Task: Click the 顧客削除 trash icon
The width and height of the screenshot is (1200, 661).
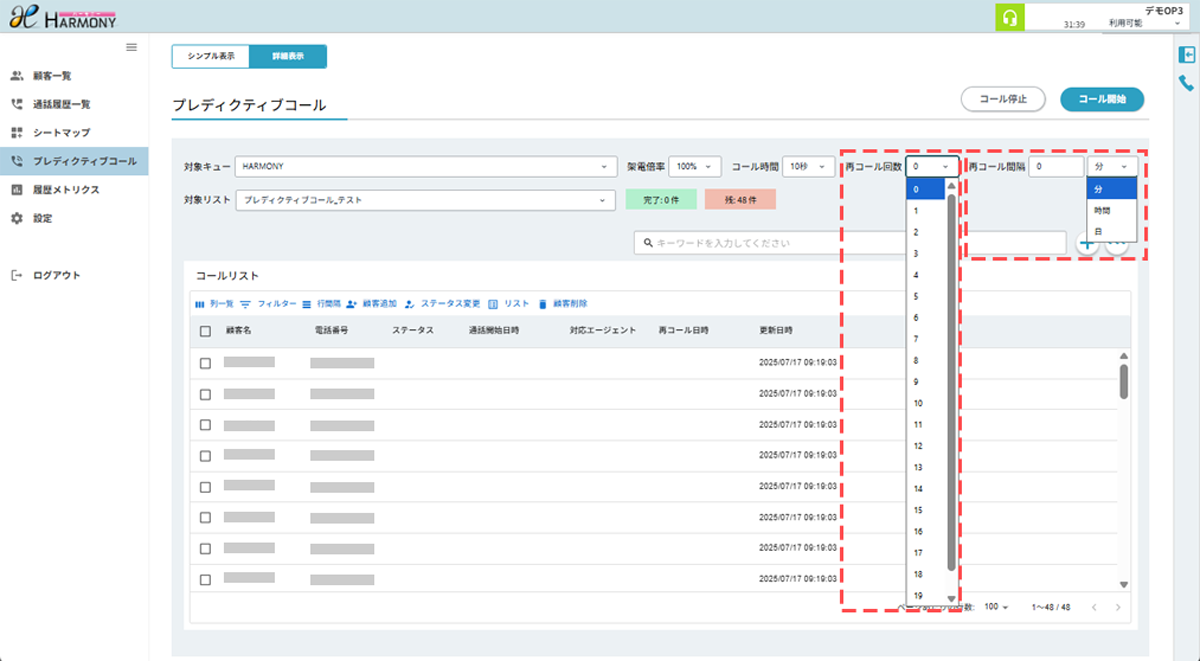Action: (543, 303)
